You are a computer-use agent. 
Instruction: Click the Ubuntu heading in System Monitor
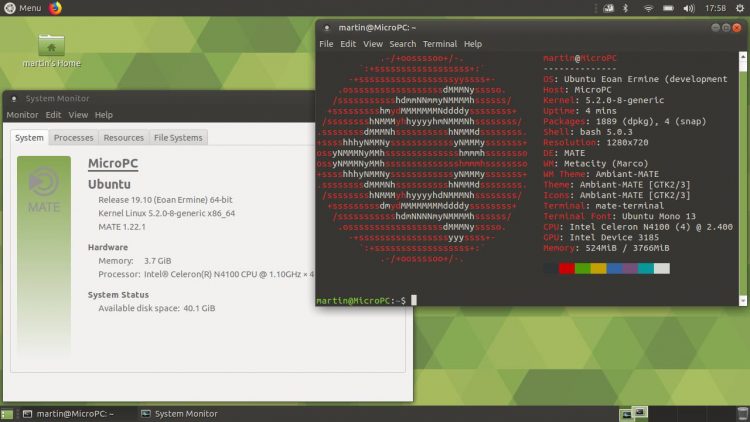(x=109, y=184)
